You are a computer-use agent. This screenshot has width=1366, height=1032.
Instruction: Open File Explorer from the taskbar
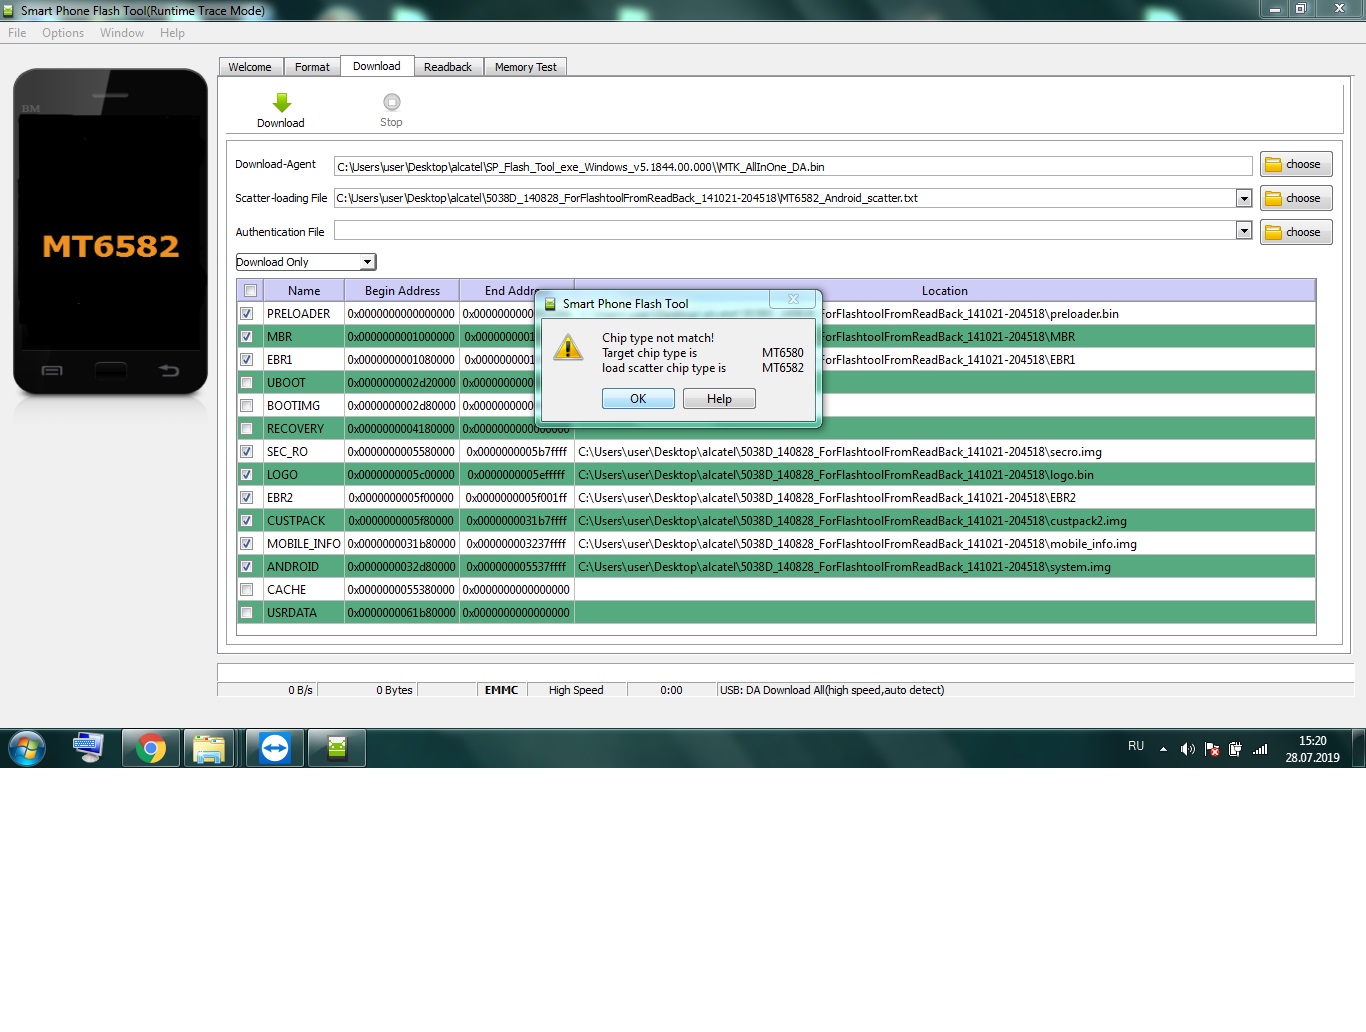tap(209, 748)
